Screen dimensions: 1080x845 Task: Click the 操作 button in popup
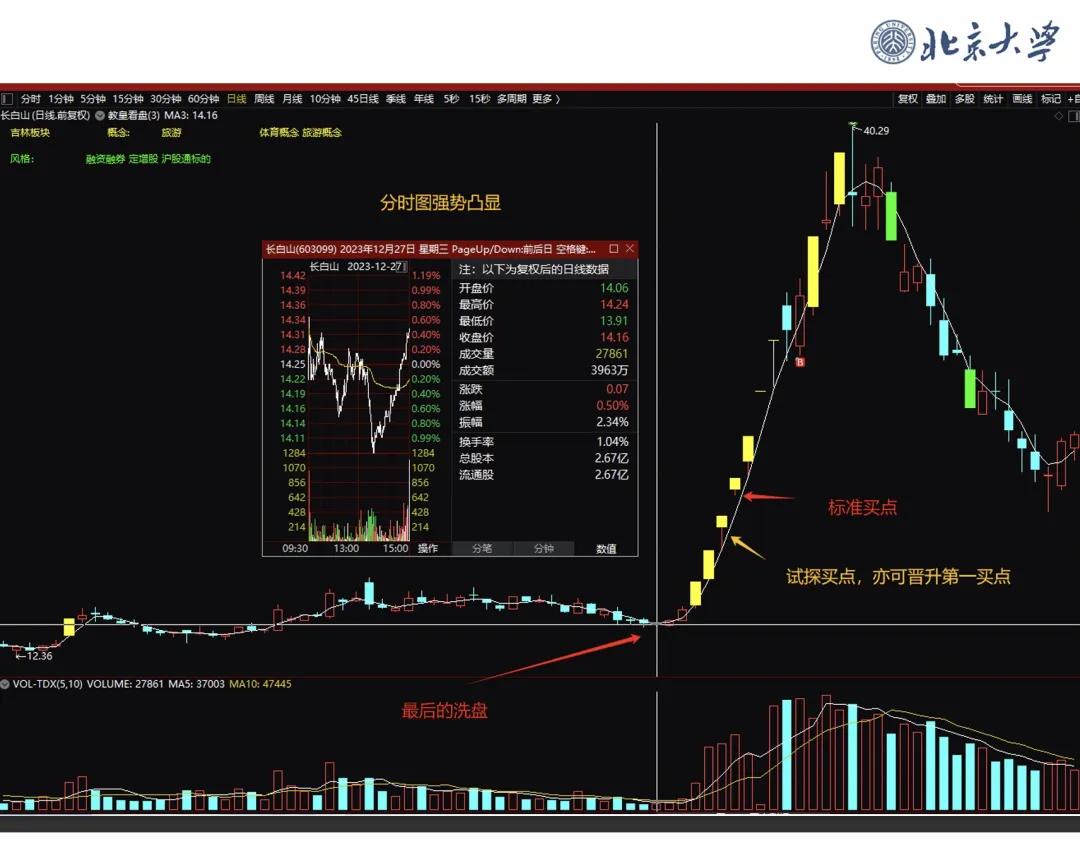(428, 549)
